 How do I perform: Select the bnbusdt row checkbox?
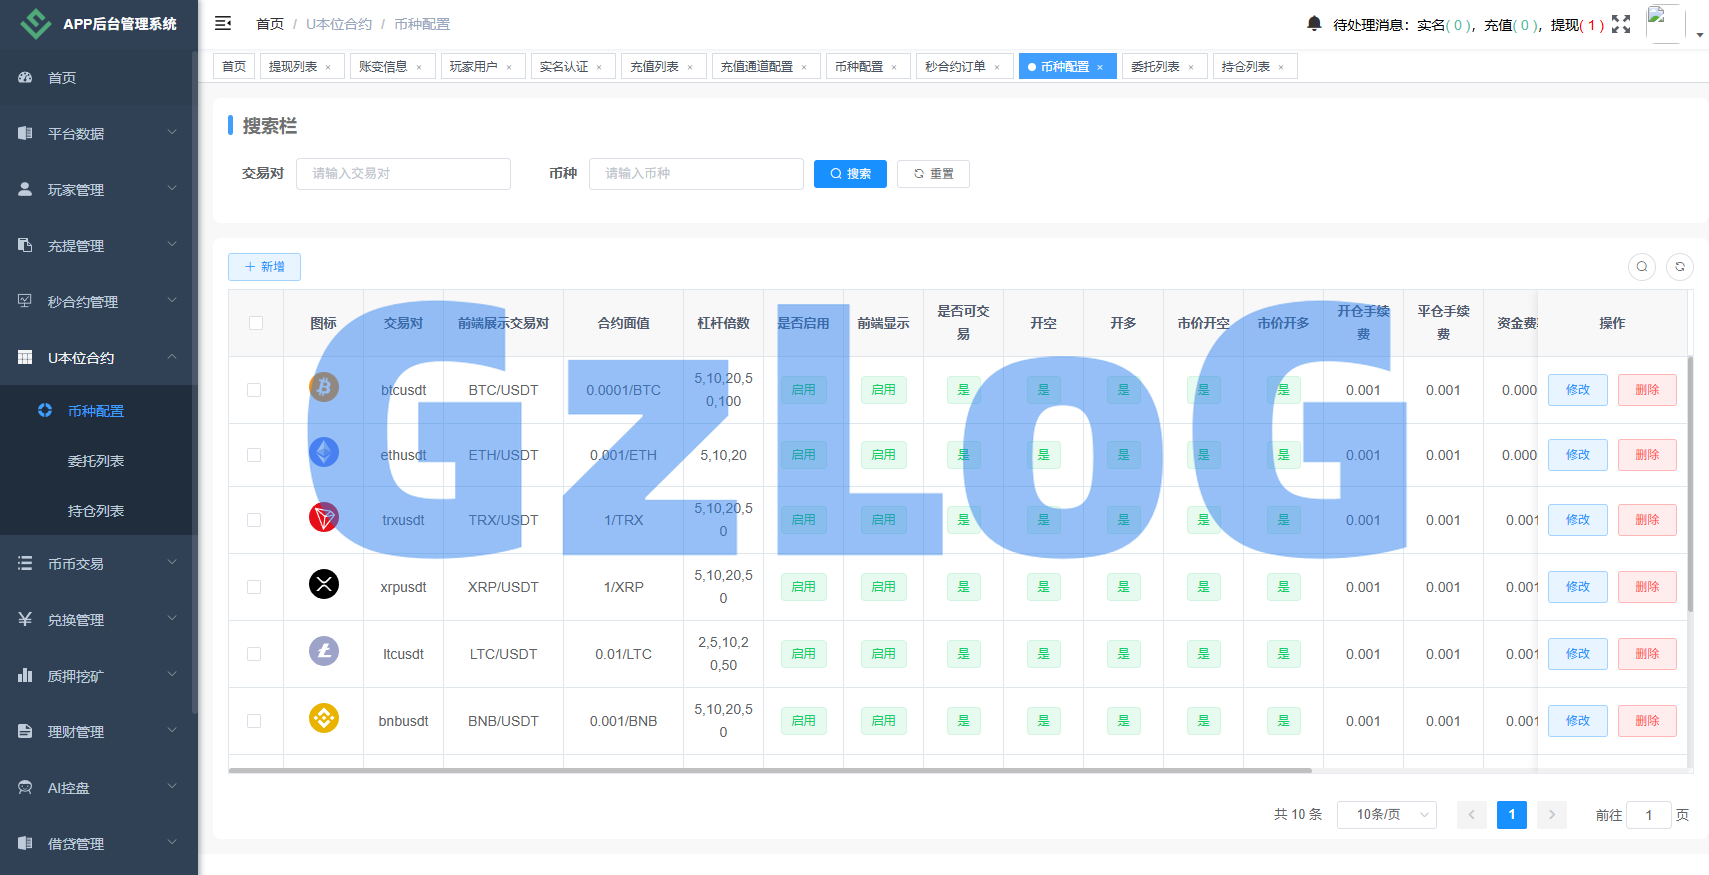coord(254,721)
